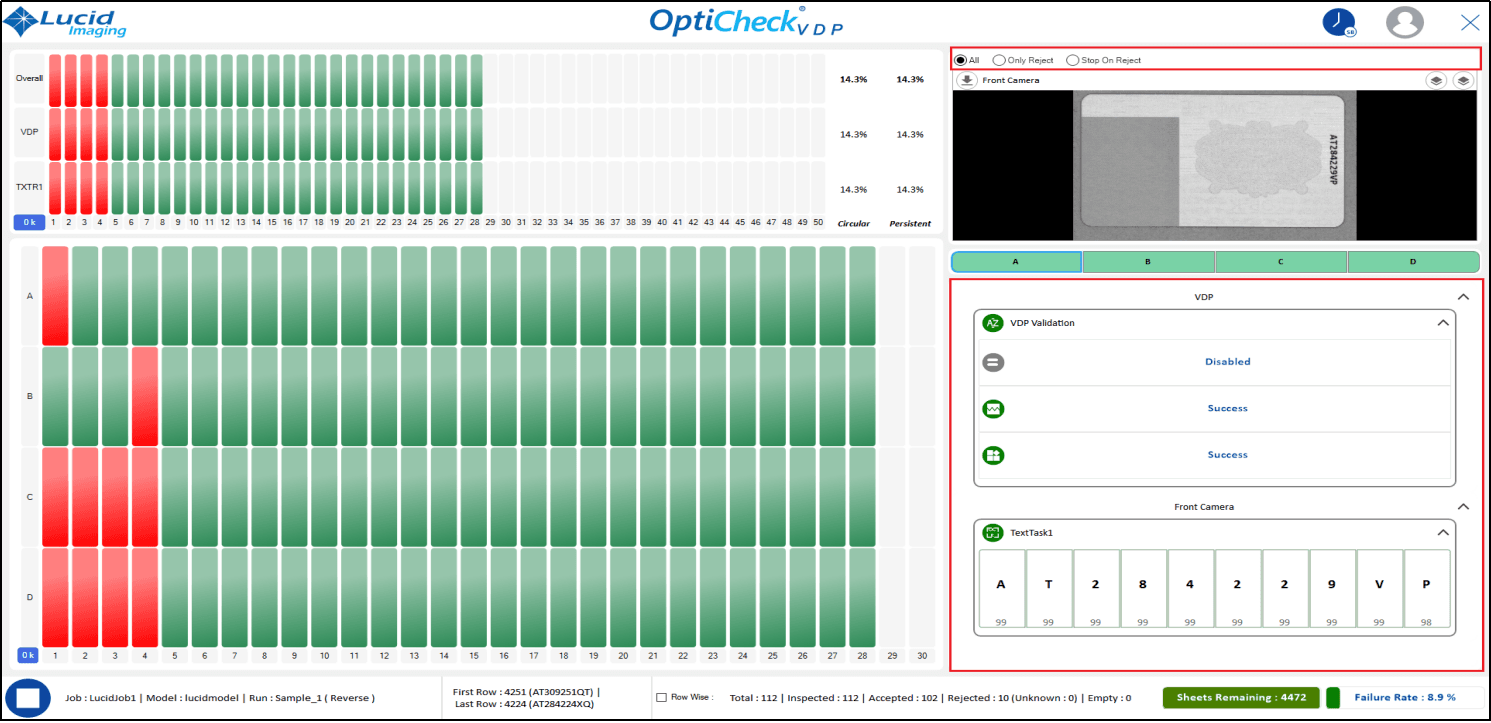The image size is (1491, 723).
Task: Click the VDP Validation AZ icon
Action: click(992, 323)
